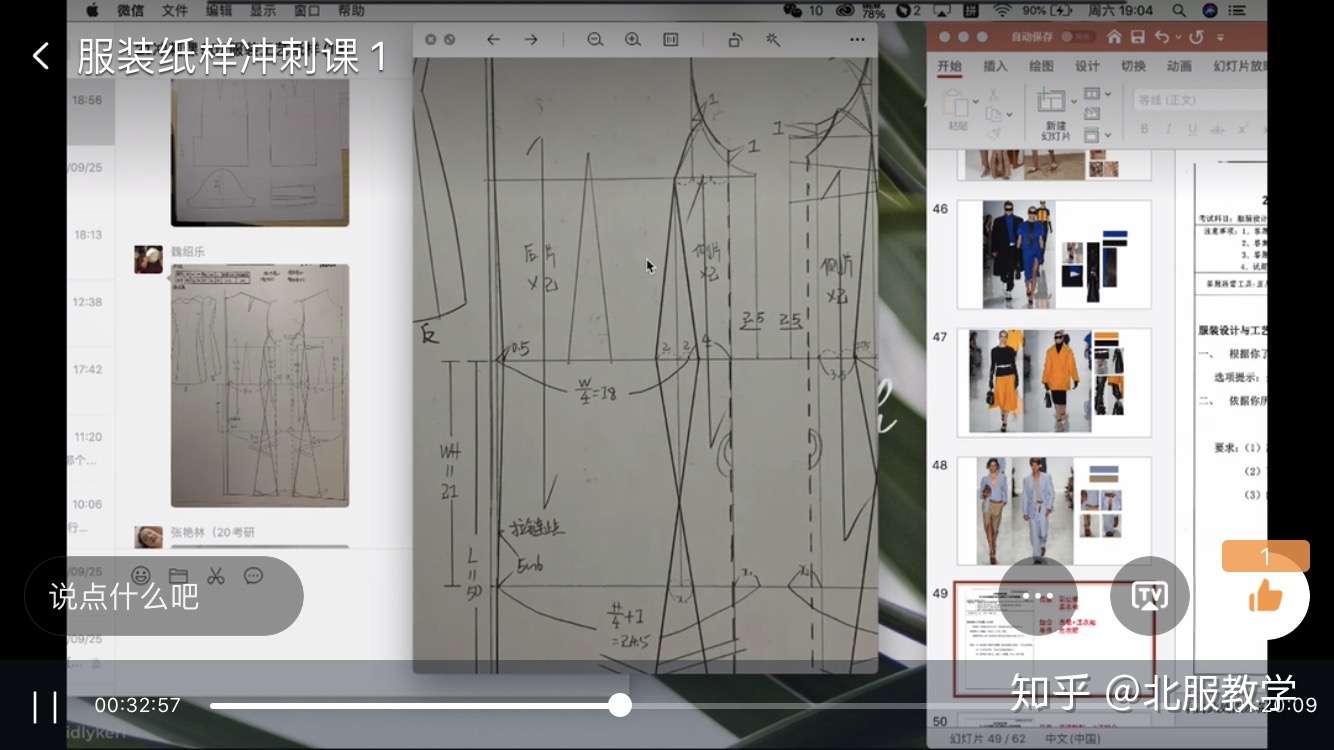
Task: Toggle italic formatting in PowerPoint
Action: point(1169,129)
